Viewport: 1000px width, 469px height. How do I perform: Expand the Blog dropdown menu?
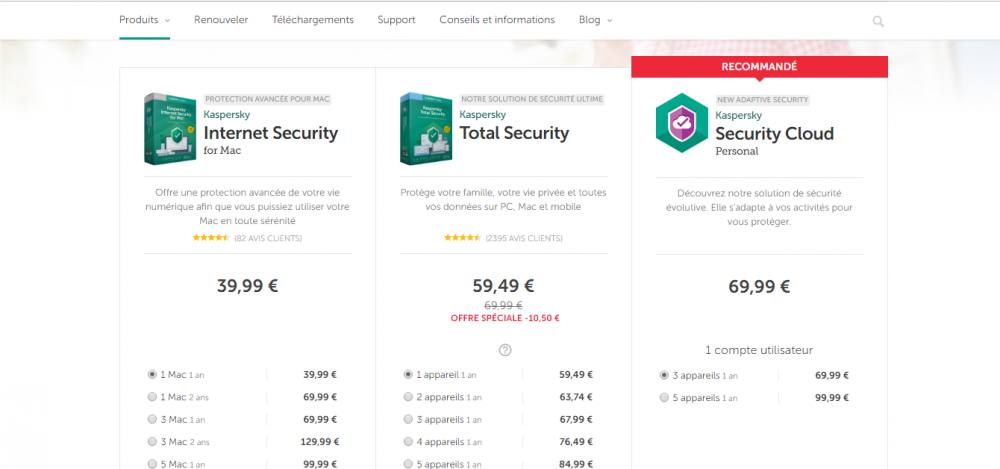click(x=595, y=20)
